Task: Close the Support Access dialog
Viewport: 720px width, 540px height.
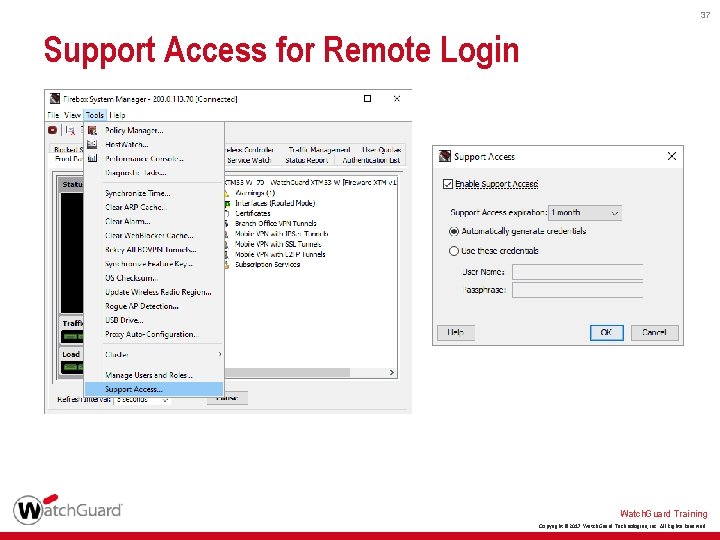Action: pos(671,156)
